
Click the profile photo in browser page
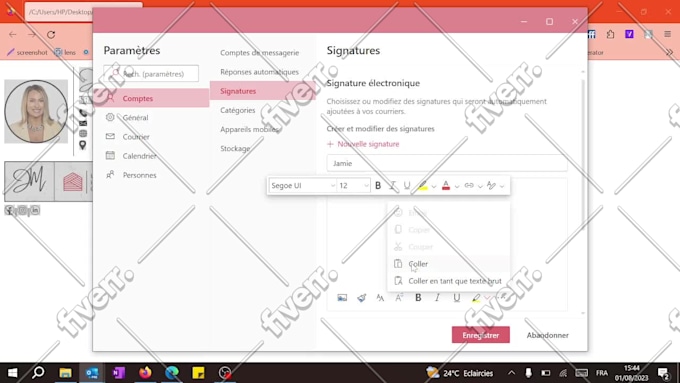pyautogui.click(x=36, y=111)
